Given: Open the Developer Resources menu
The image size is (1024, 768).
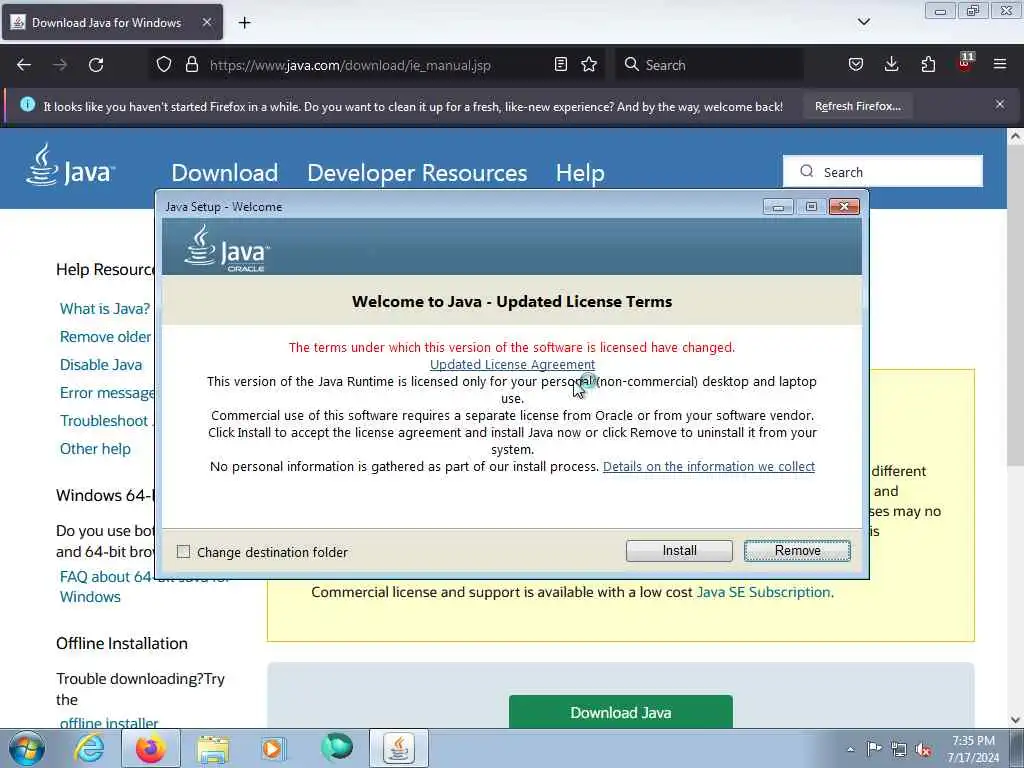Looking at the screenshot, I should [417, 172].
